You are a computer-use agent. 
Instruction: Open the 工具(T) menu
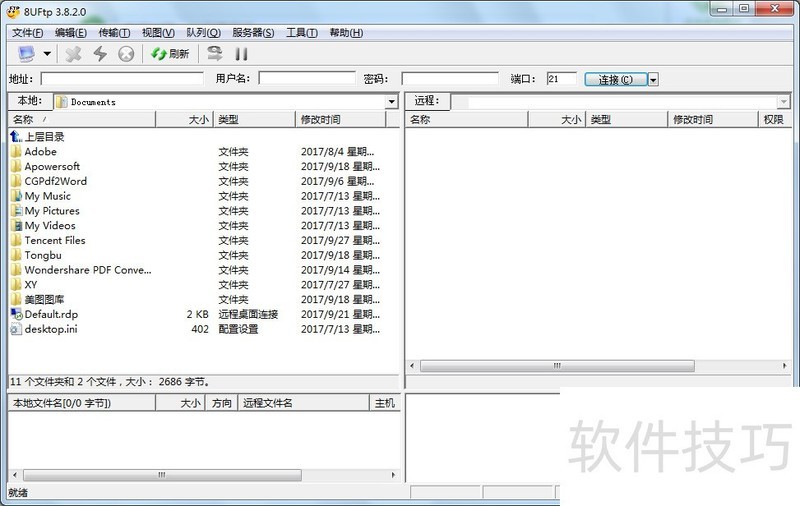click(302, 33)
